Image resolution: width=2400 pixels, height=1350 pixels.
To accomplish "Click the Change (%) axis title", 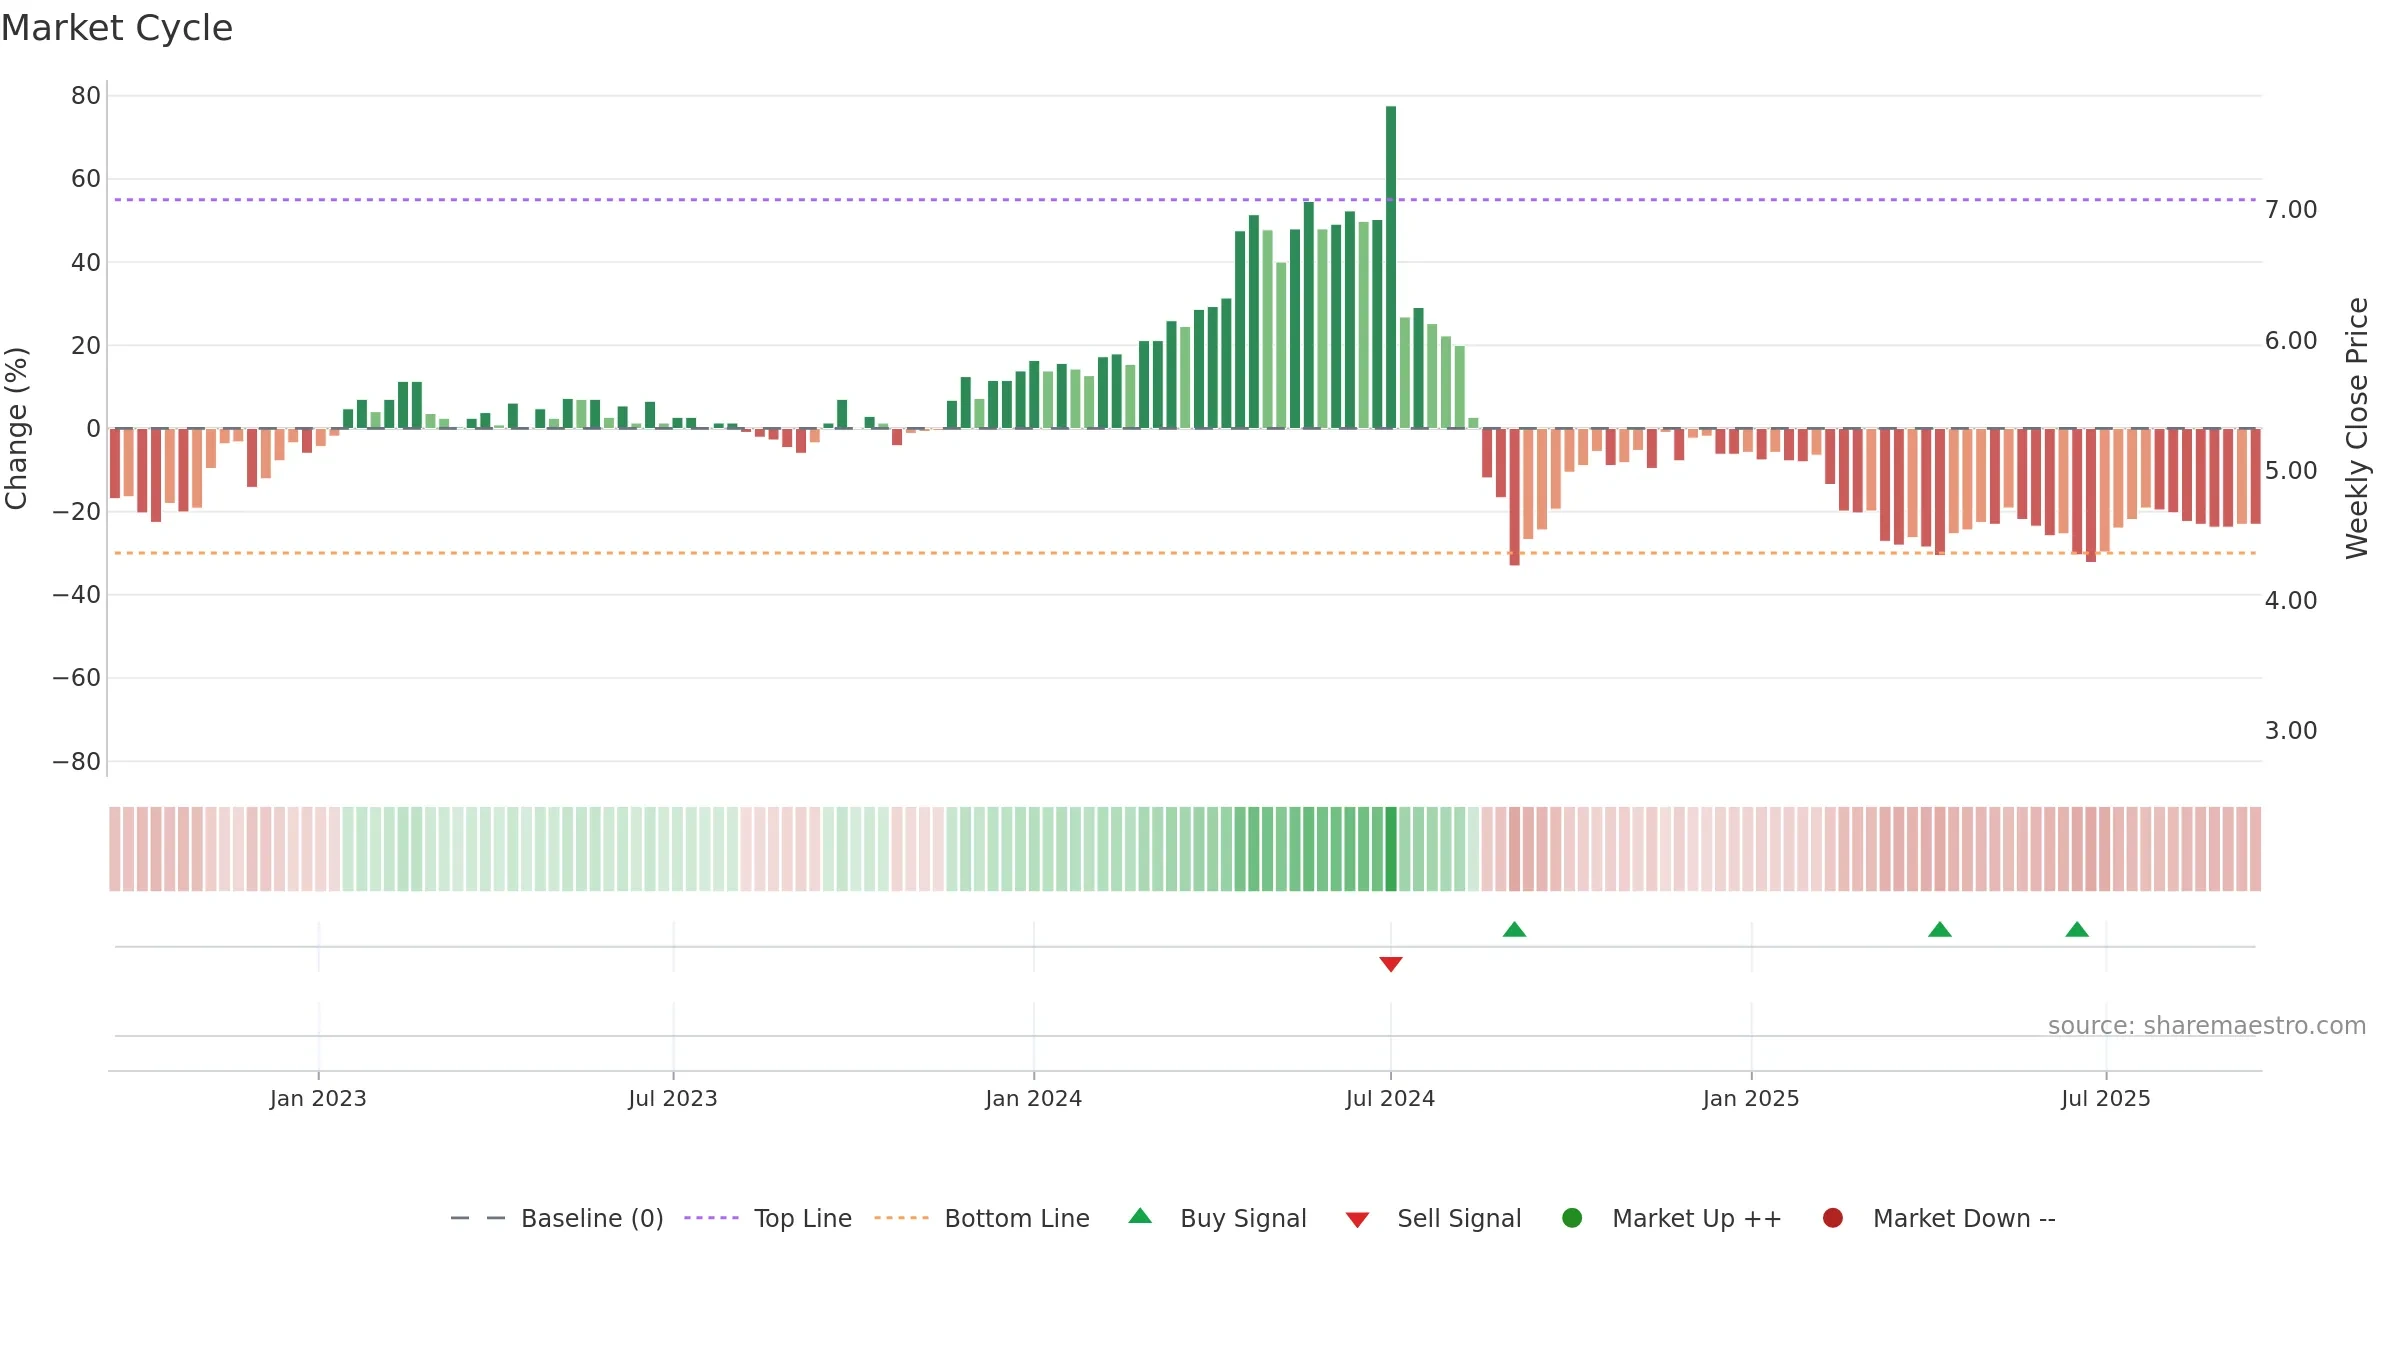I will tap(16, 428).
